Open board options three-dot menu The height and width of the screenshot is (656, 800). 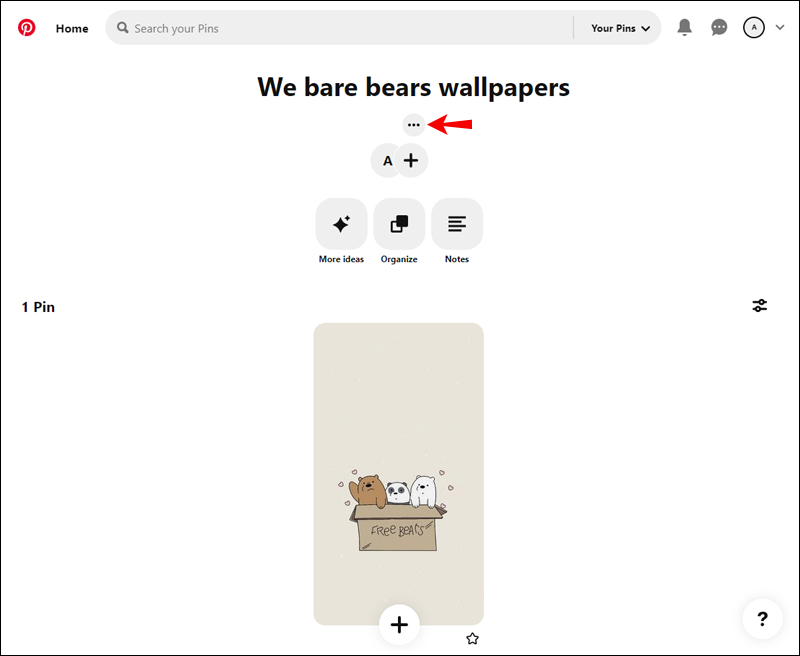(413, 125)
